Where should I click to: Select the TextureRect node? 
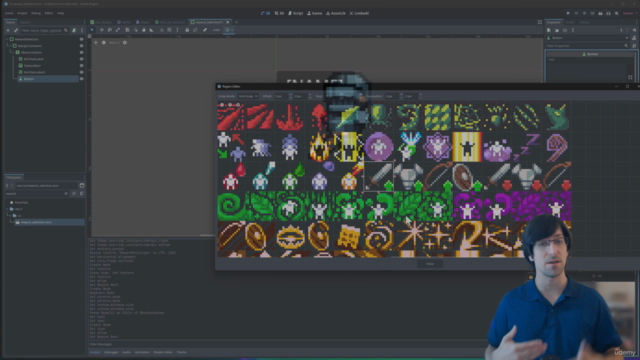[32, 65]
